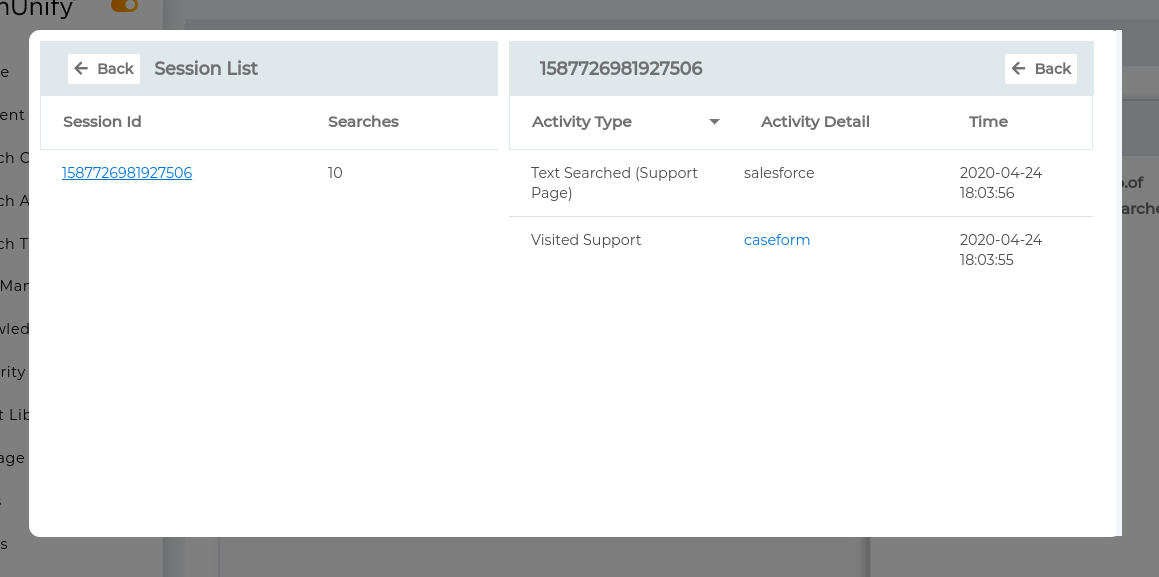Viewport: 1159px width, 577px height.
Task: Expand the Activity Type sort dropdown arrow
Action: click(x=714, y=122)
